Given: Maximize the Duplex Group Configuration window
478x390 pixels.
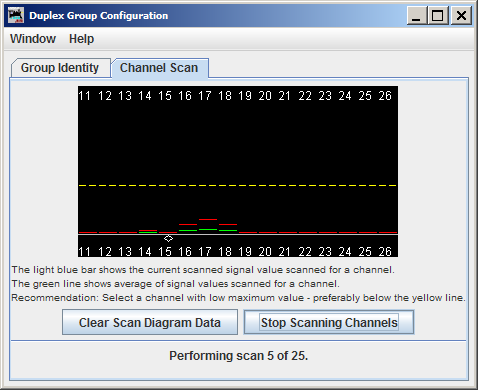Looking at the screenshot, I should click(438, 16).
